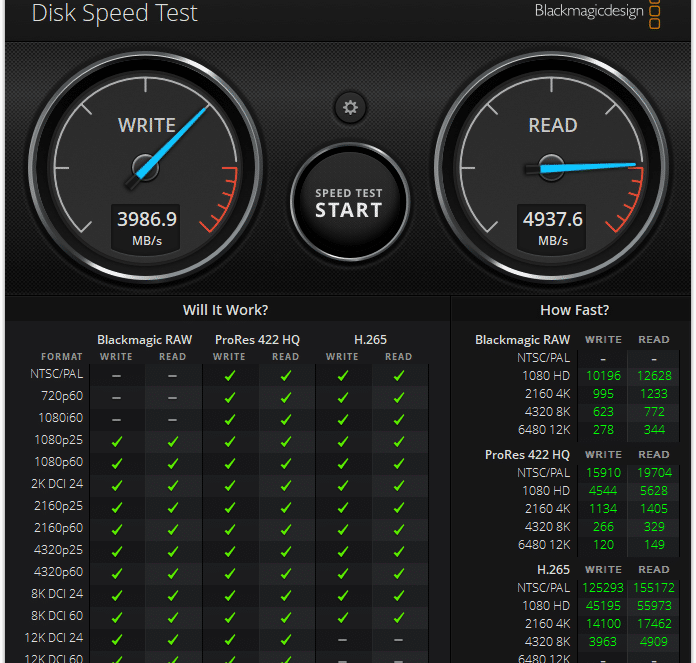This screenshot has width=696, height=663.
Task: Click ProRes 422 HQ write checkmark for 720p60
Action: pos(229,398)
